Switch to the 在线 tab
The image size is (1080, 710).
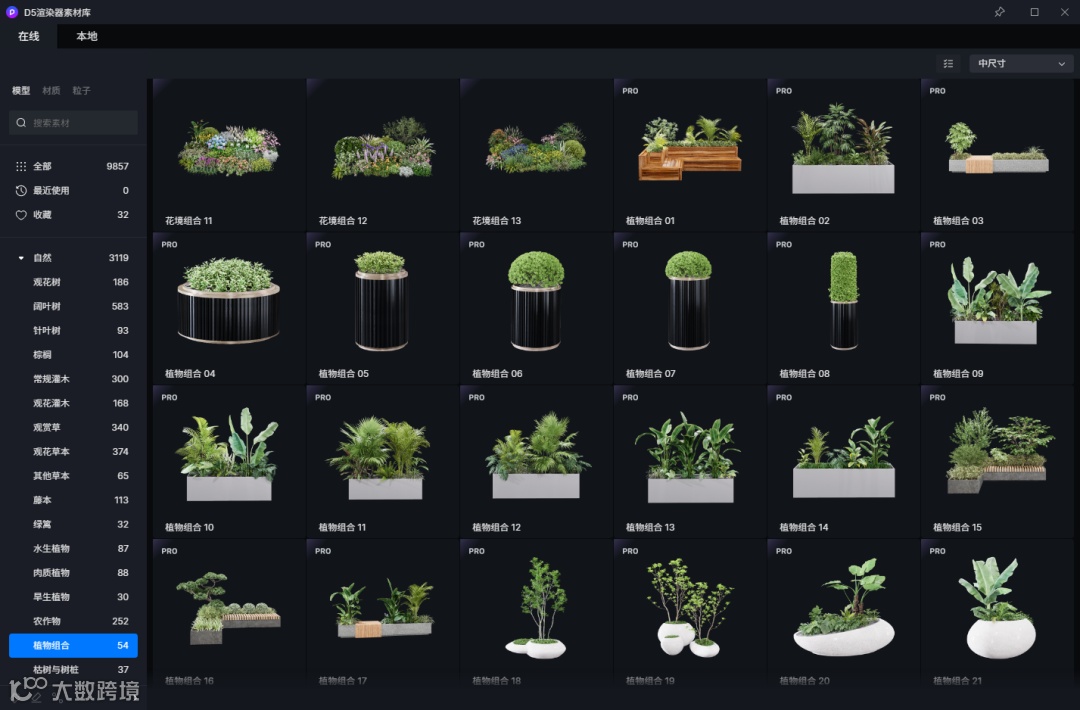coord(28,36)
